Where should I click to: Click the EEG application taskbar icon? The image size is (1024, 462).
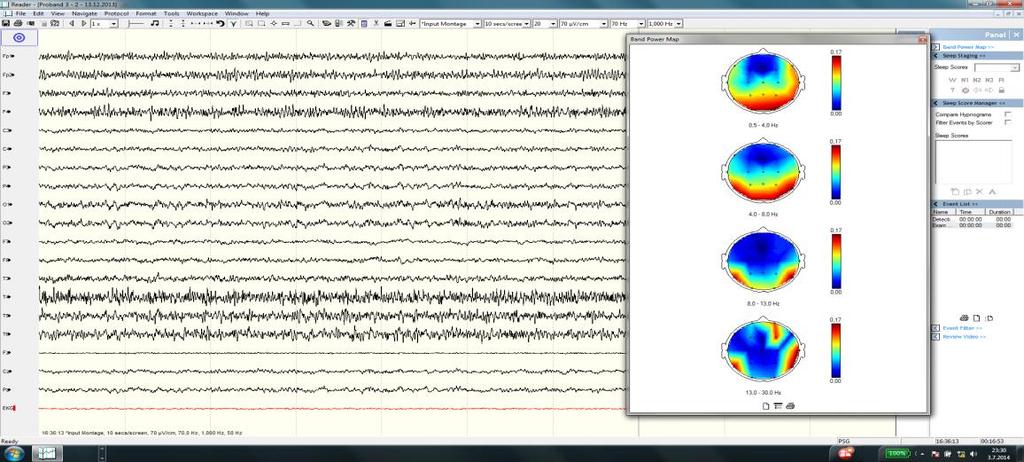48,453
